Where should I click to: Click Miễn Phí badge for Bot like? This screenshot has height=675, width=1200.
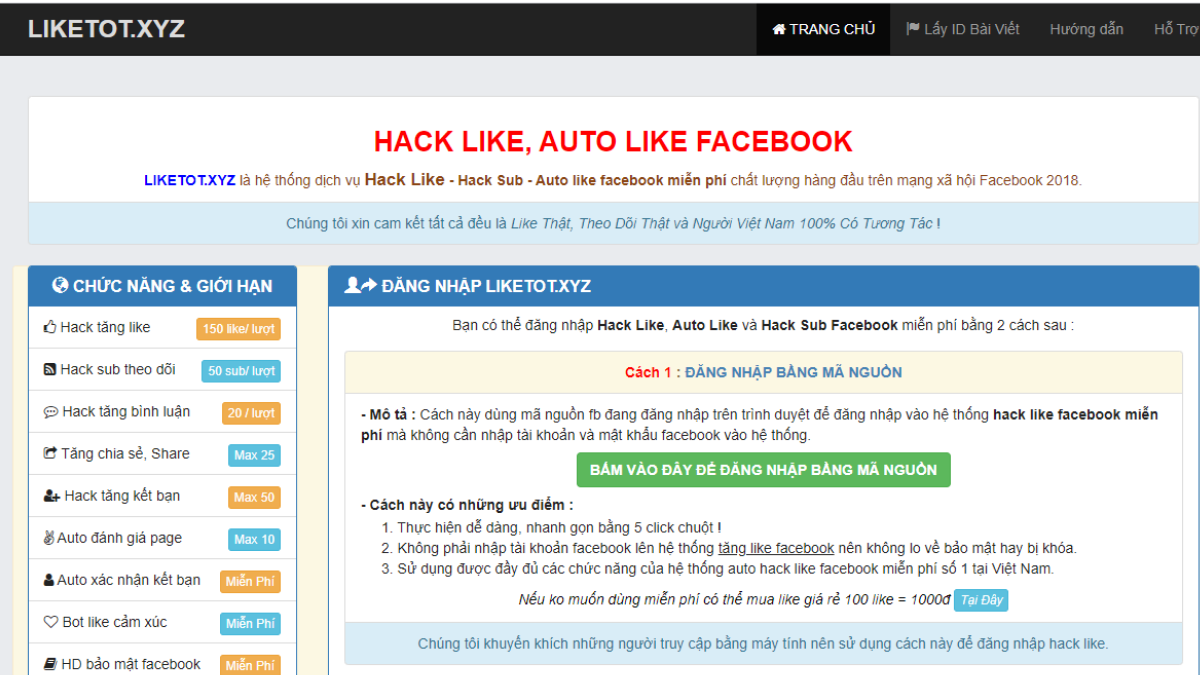[251, 623]
